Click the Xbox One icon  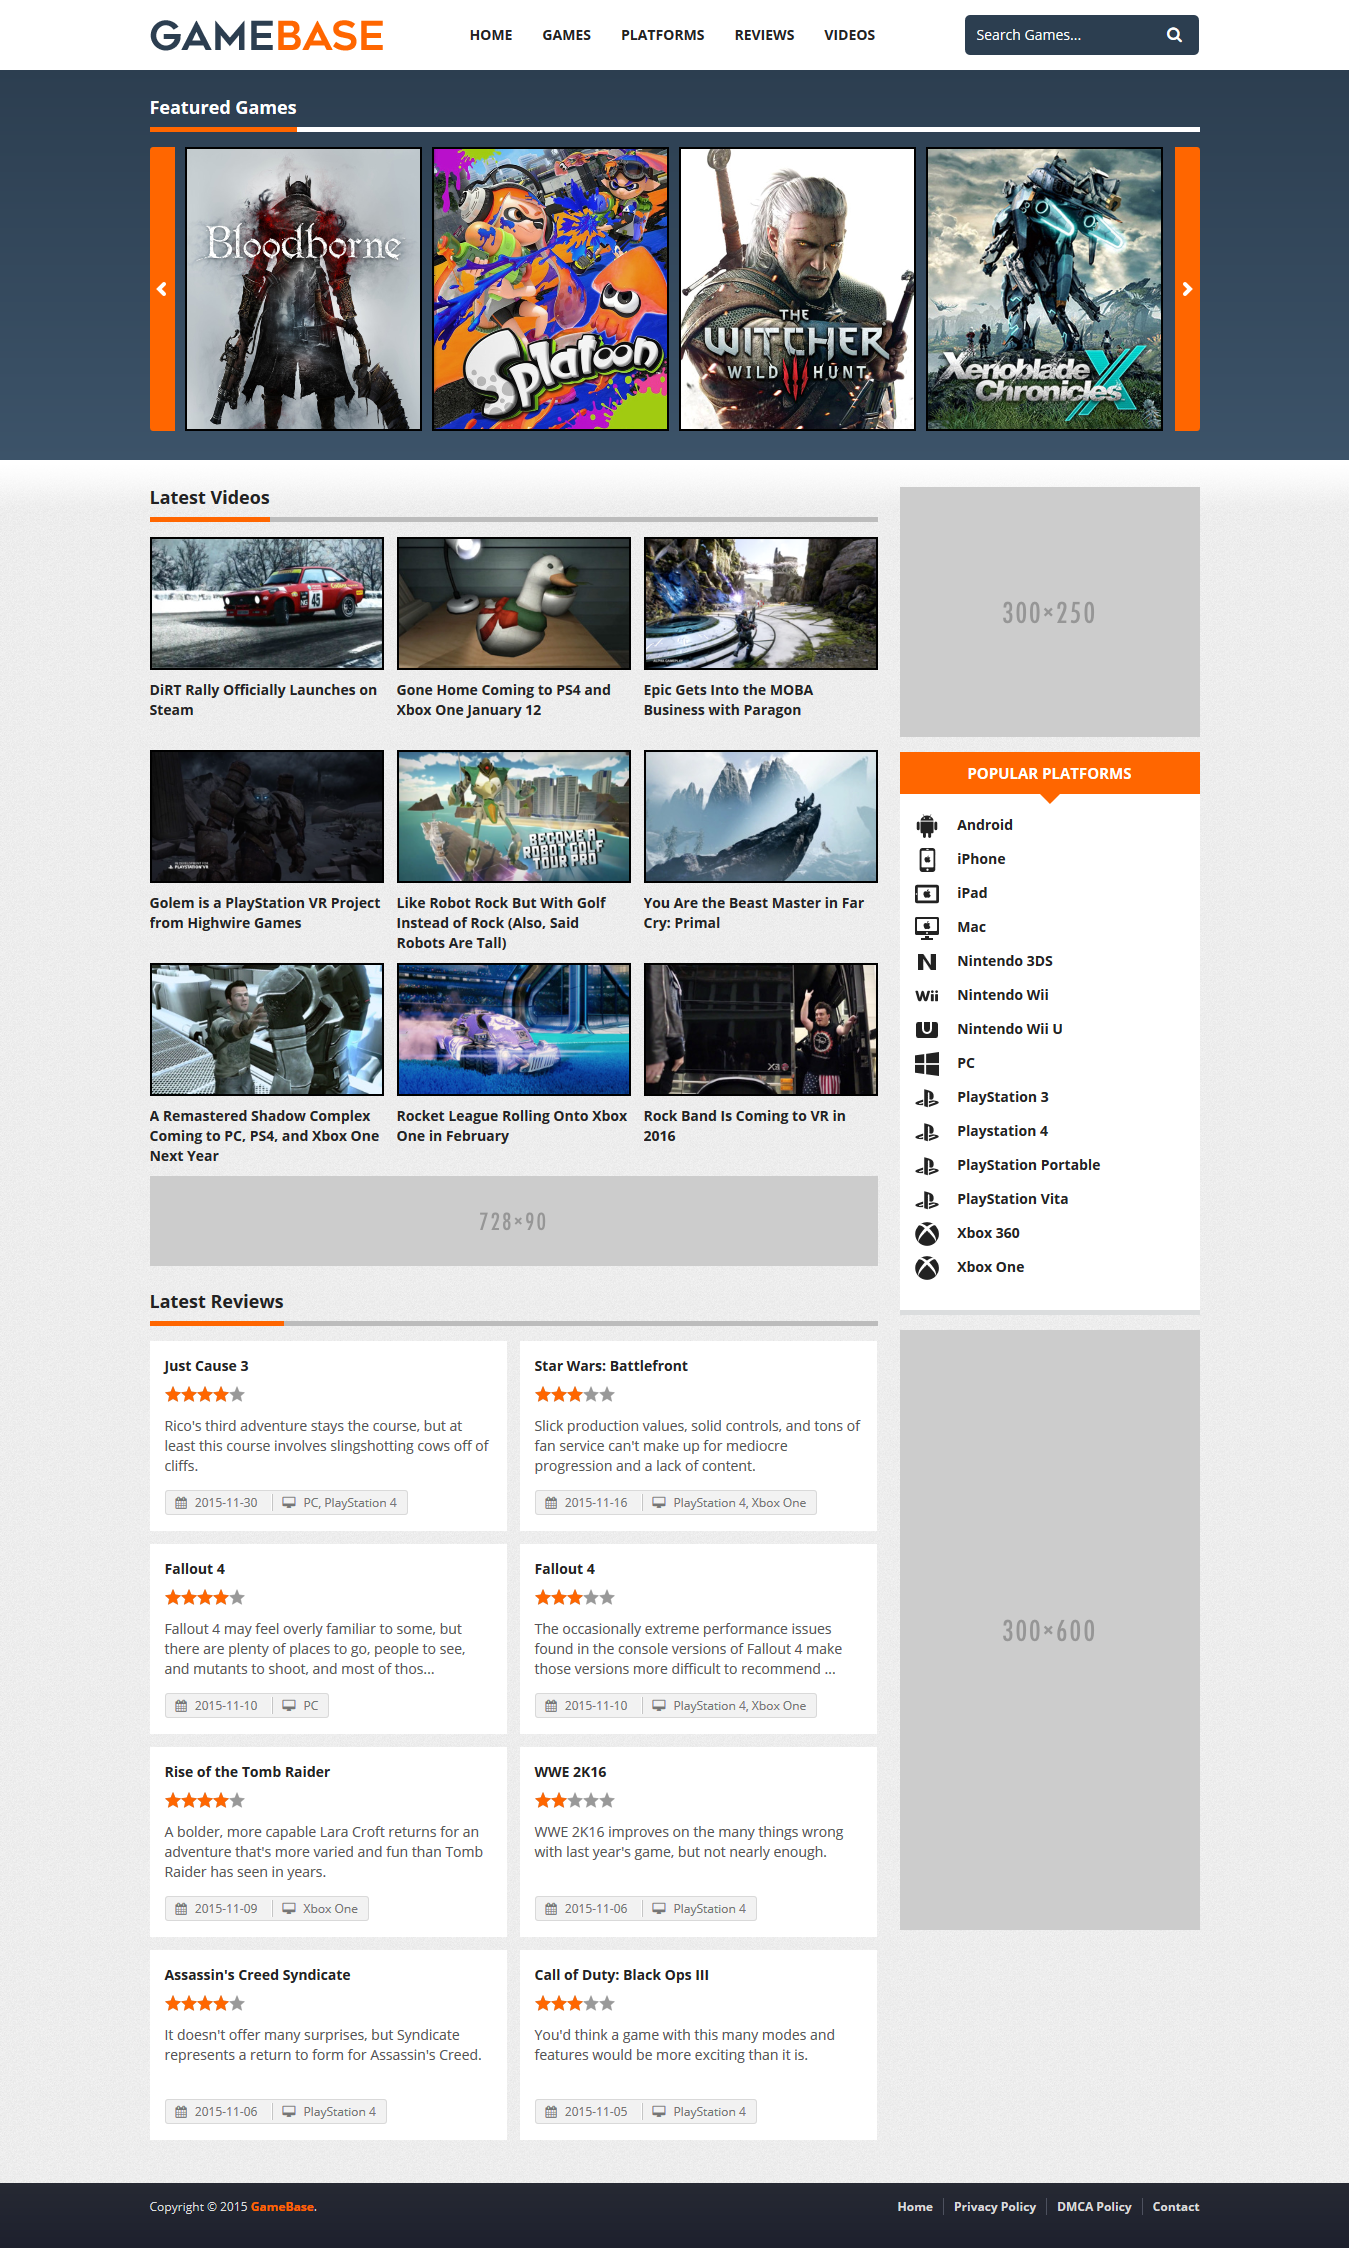927,1267
